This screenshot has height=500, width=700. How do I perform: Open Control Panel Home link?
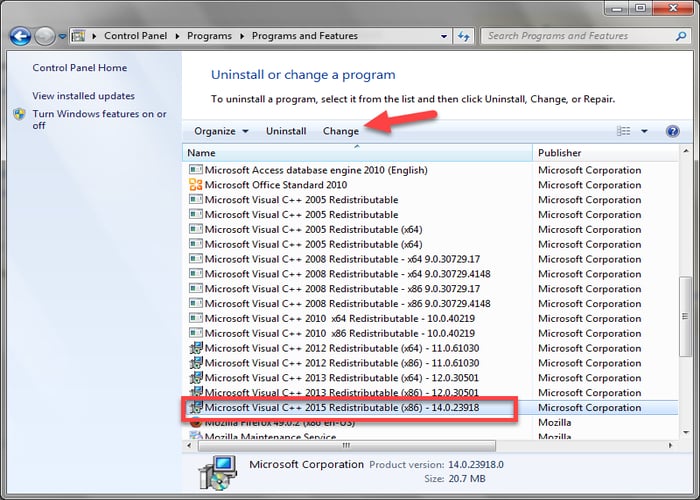pos(80,68)
